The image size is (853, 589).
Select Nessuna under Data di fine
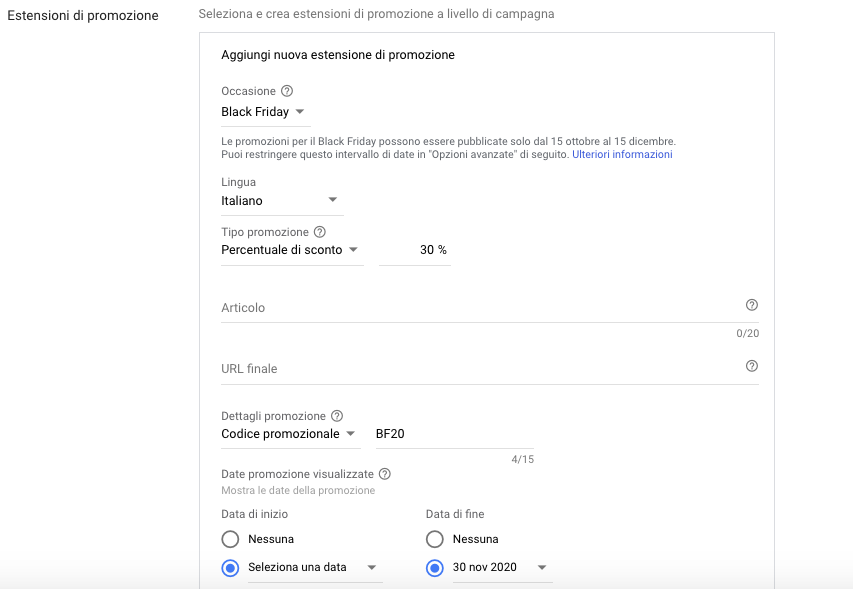pos(435,539)
